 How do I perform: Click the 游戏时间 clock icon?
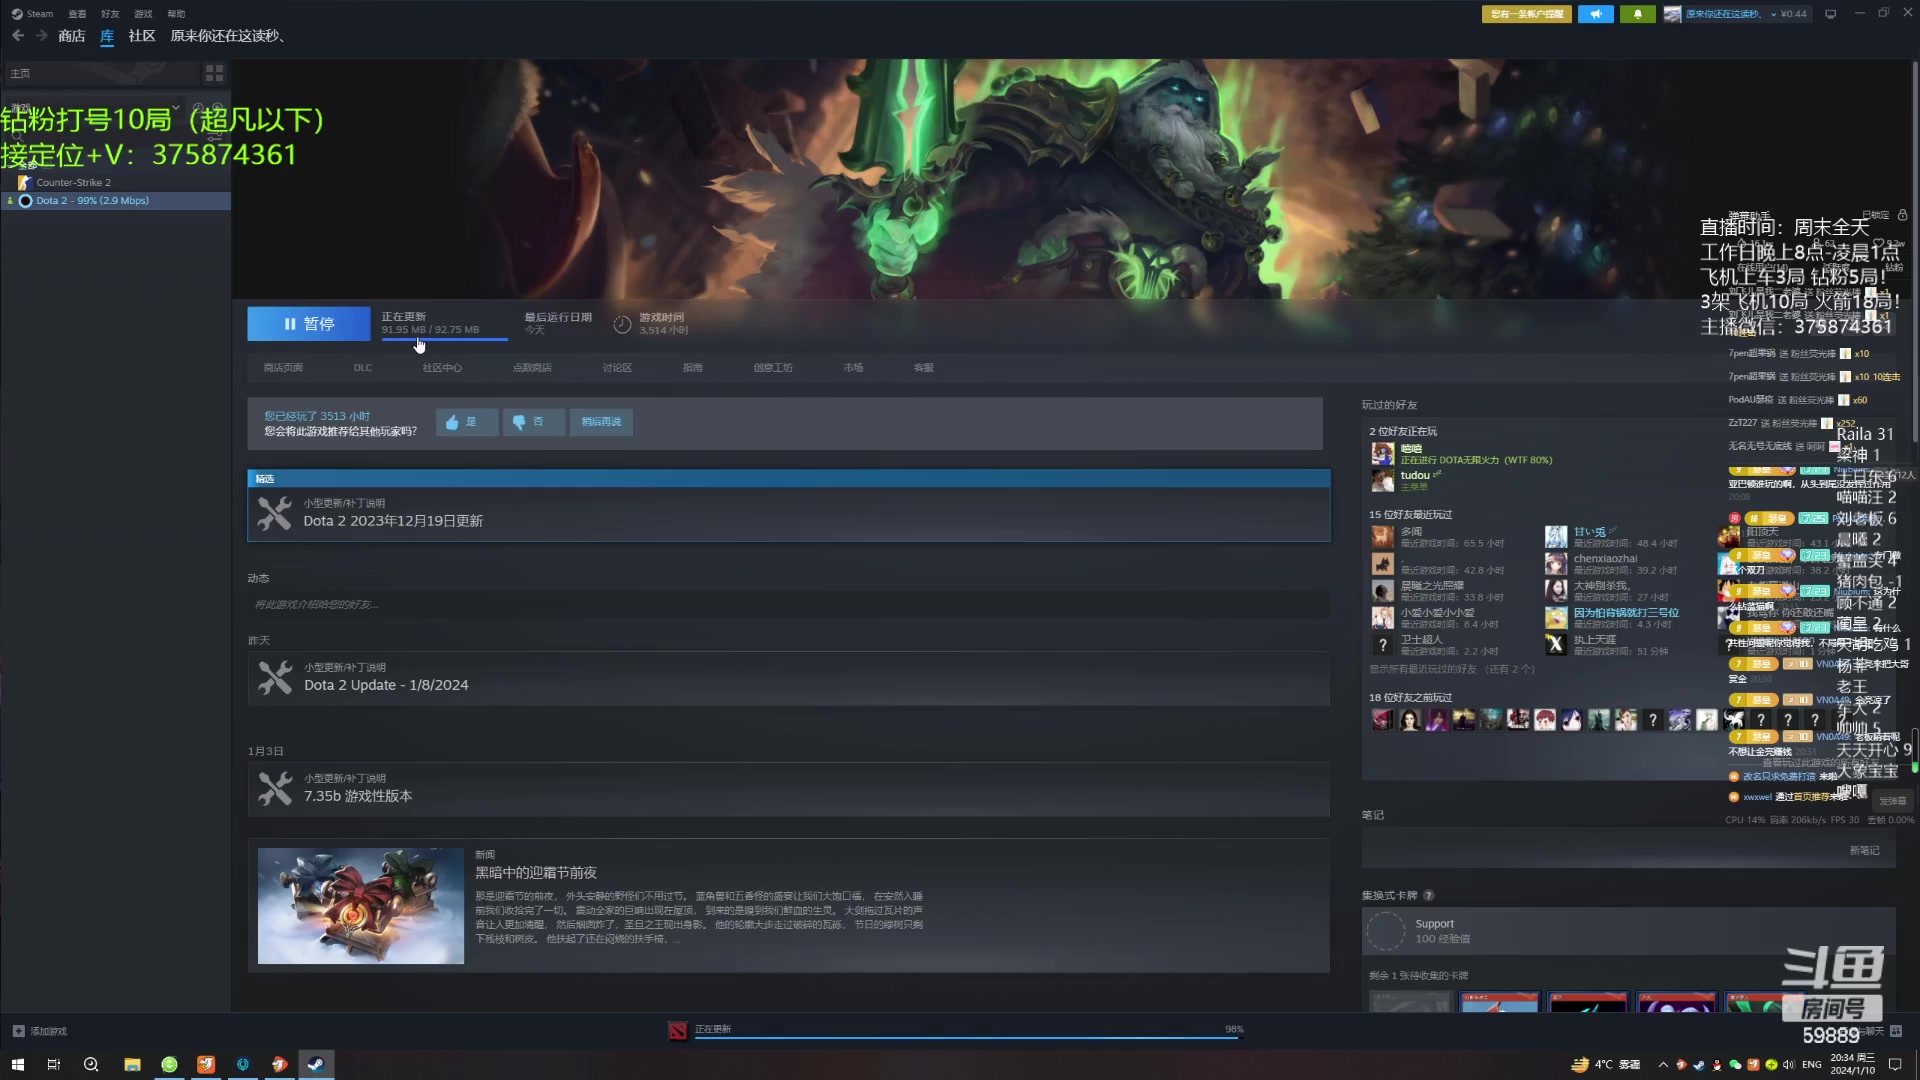(622, 324)
